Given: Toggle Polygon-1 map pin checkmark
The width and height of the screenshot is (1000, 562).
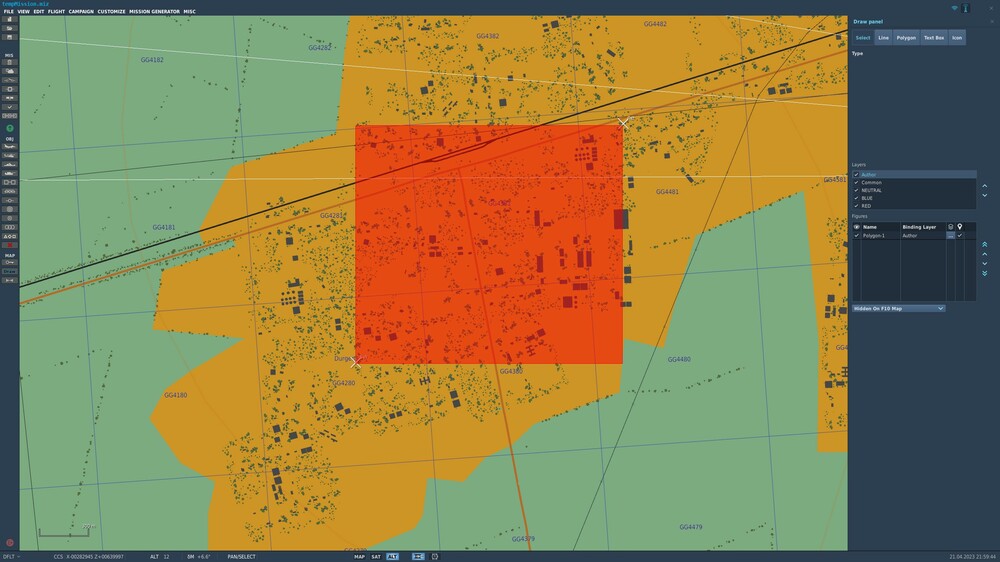Looking at the screenshot, I should (x=960, y=235).
